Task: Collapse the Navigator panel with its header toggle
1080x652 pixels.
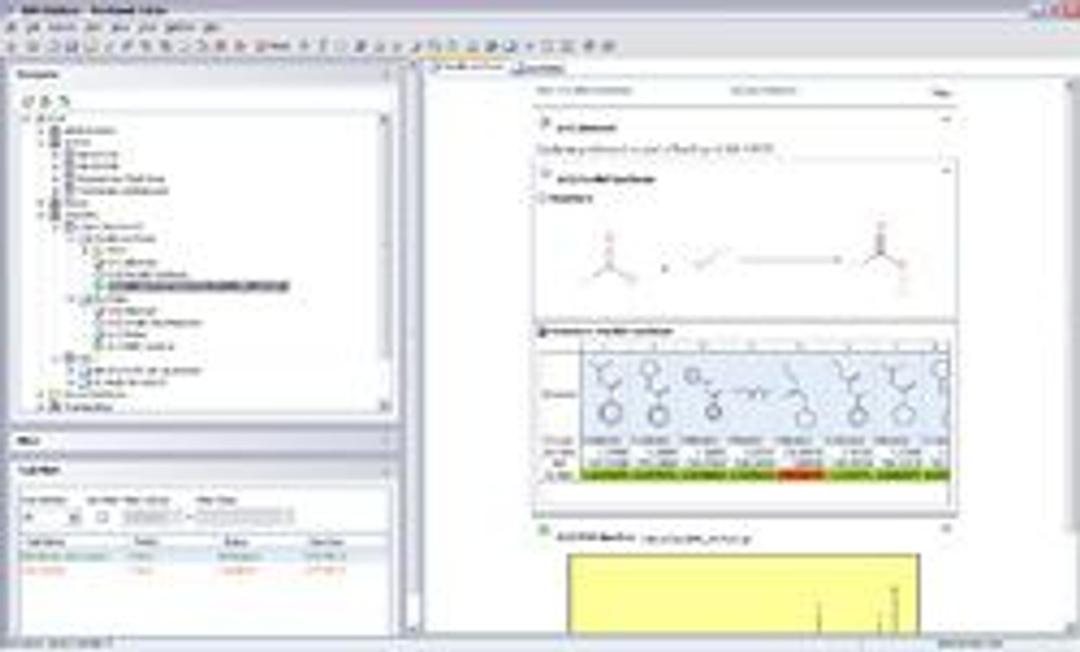Action: click(x=390, y=72)
